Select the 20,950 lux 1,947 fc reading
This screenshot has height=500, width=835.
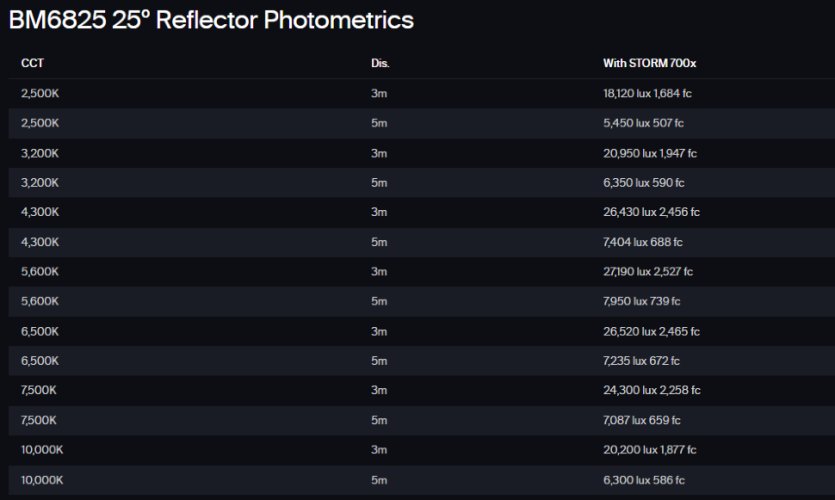(650, 153)
